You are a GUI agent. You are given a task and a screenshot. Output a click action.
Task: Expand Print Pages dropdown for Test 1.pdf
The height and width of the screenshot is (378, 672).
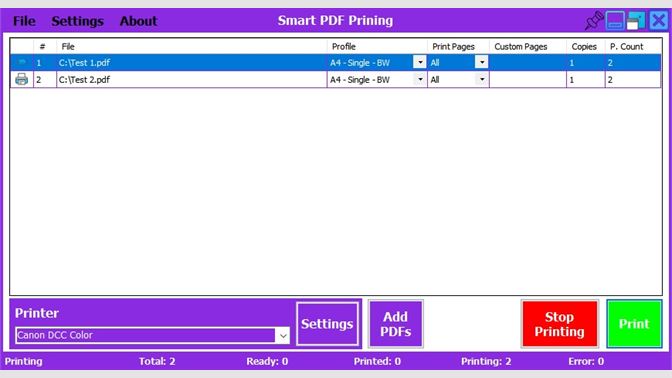coord(482,63)
